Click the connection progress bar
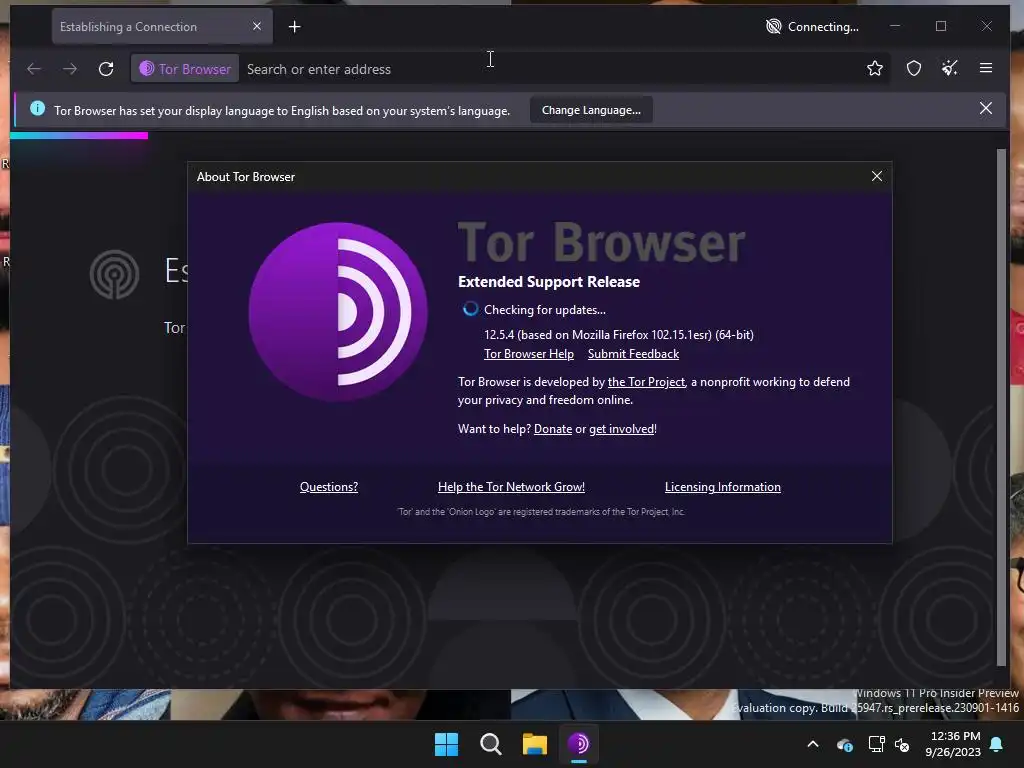Image resolution: width=1024 pixels, height=768 pixels. click(x=79, y=135)
